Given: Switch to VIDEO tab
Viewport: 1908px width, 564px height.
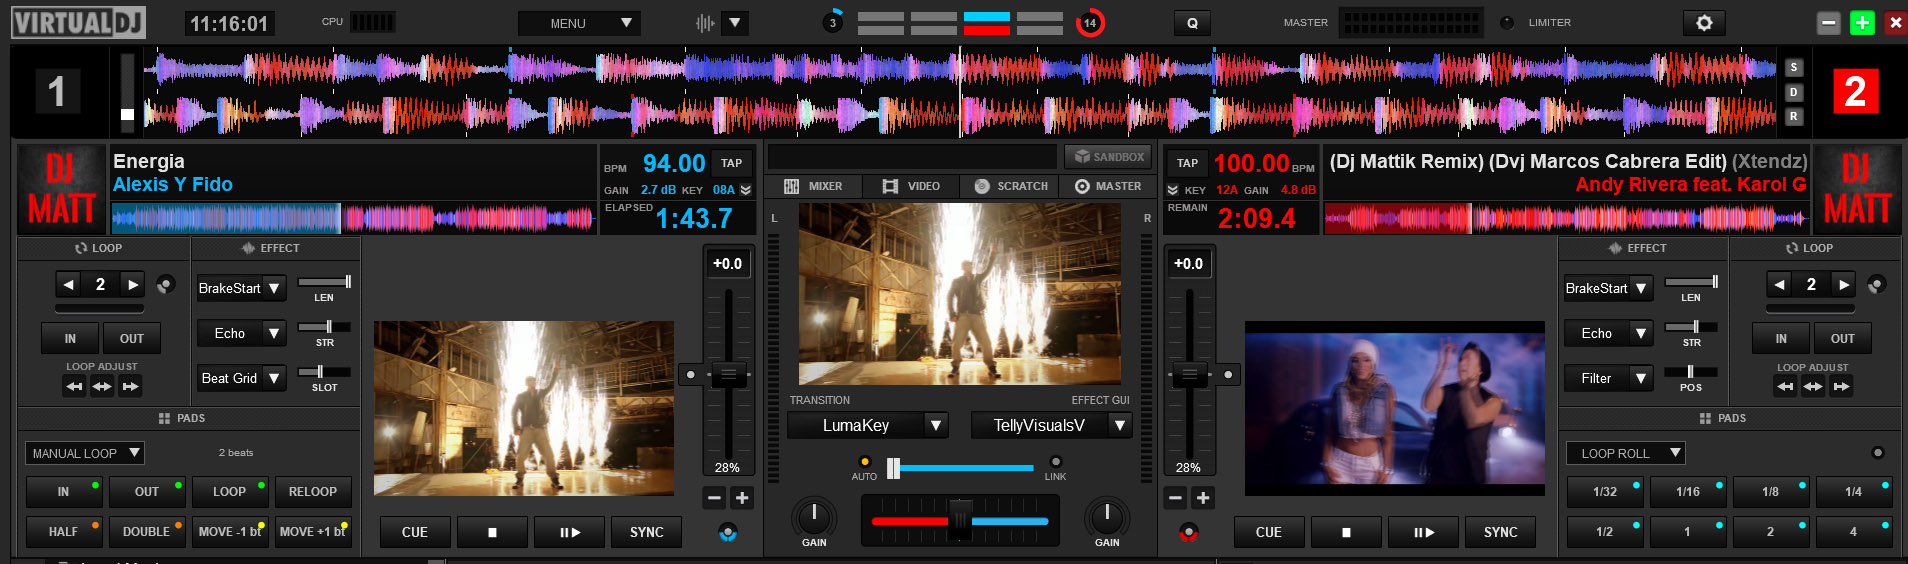Looking at the screenshot, I should [911, 186].
